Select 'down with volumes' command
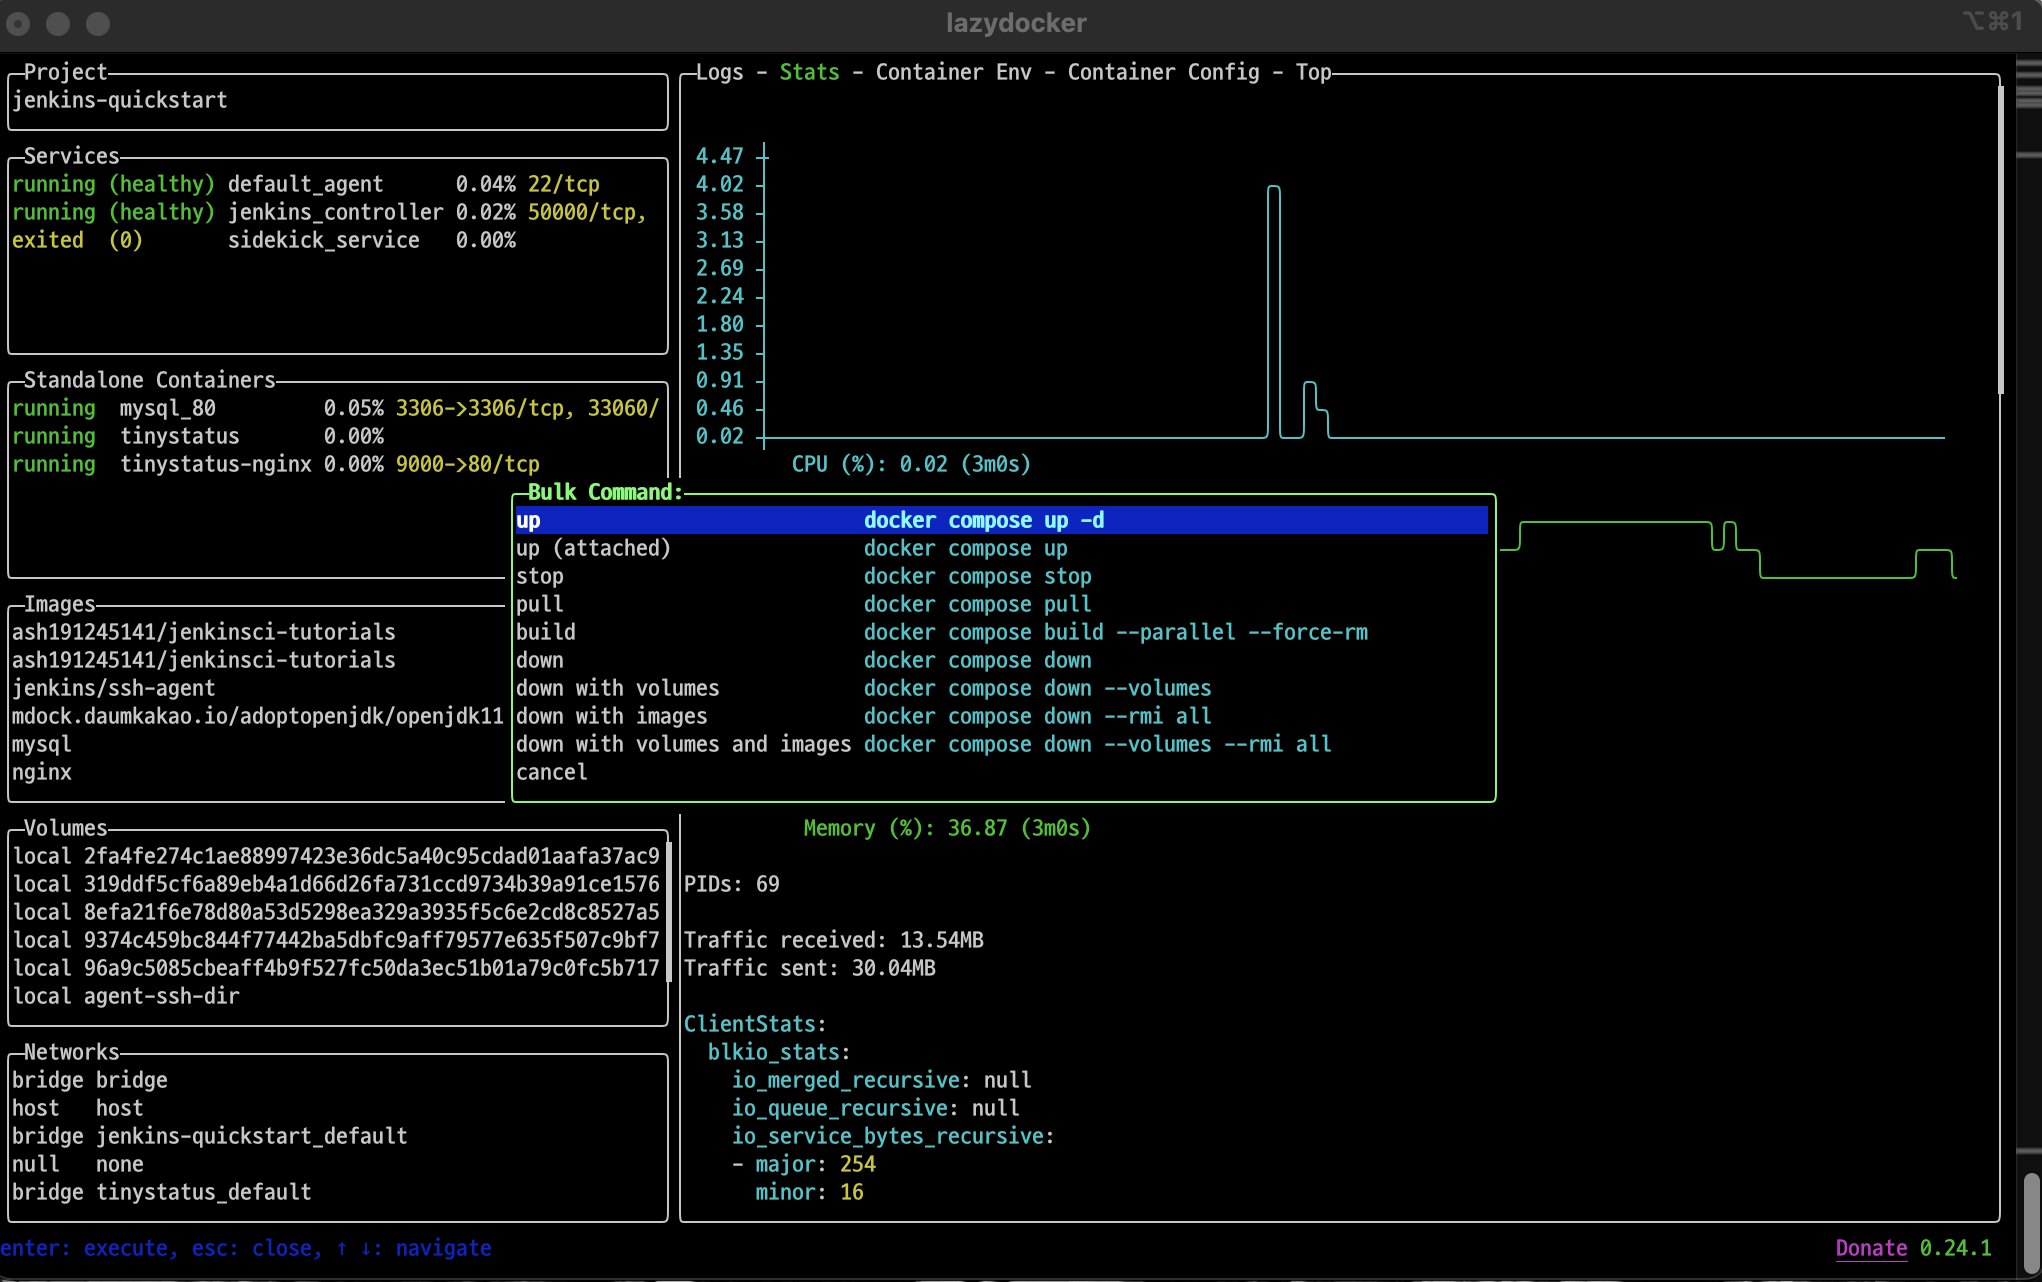This screenshot has height=1282, width=2042. pos(617,688)
